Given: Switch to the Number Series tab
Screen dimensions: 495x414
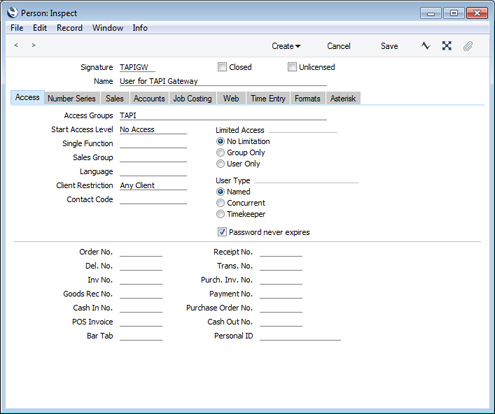Looking at the screenshot, I should [x=71, y=98].
